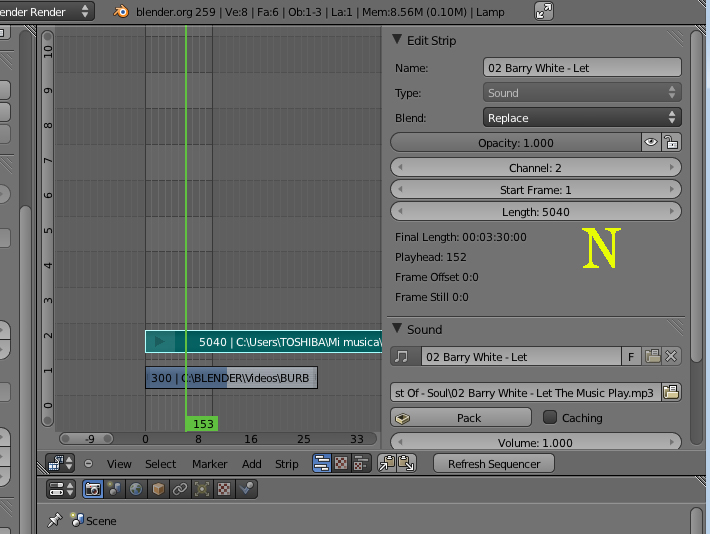Click the 153 current frame marker
This screenshot has width=710, height=534.
(x=201, y=423)
